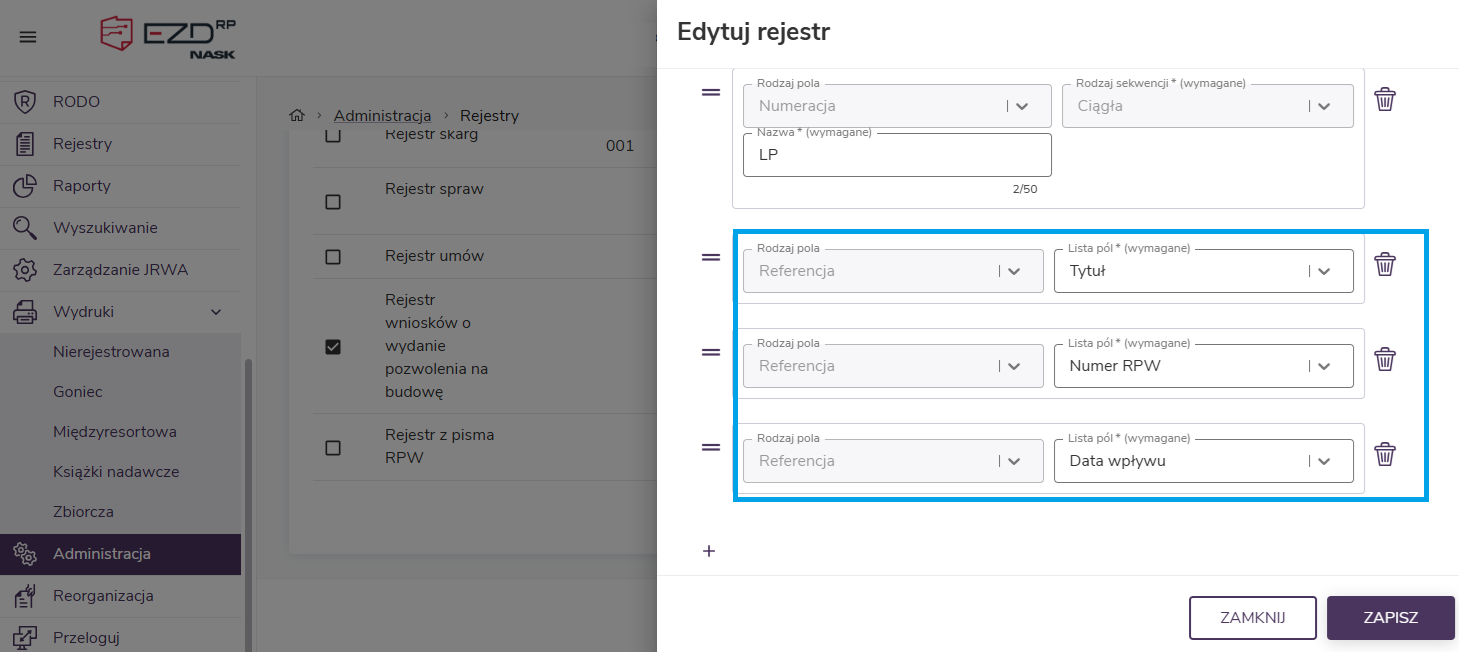
Task: Click the Rejestry clipboard icon
Action: click(25, 144)
